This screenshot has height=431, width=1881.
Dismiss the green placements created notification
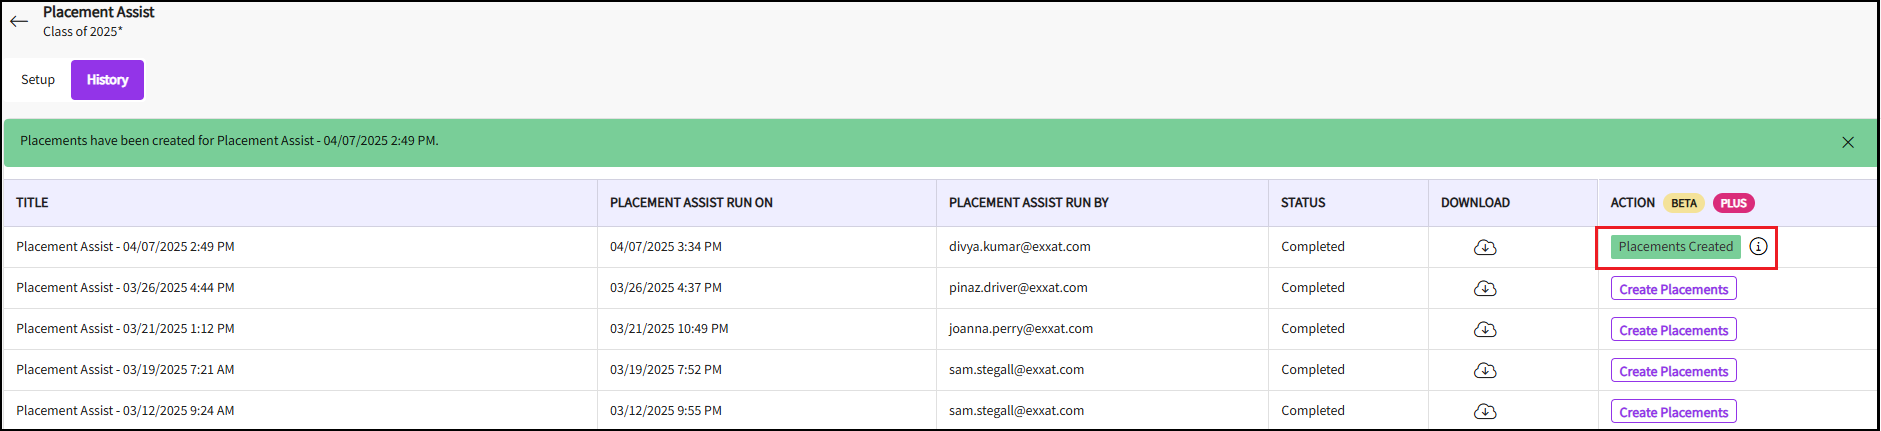click(x=1848, y=142)
